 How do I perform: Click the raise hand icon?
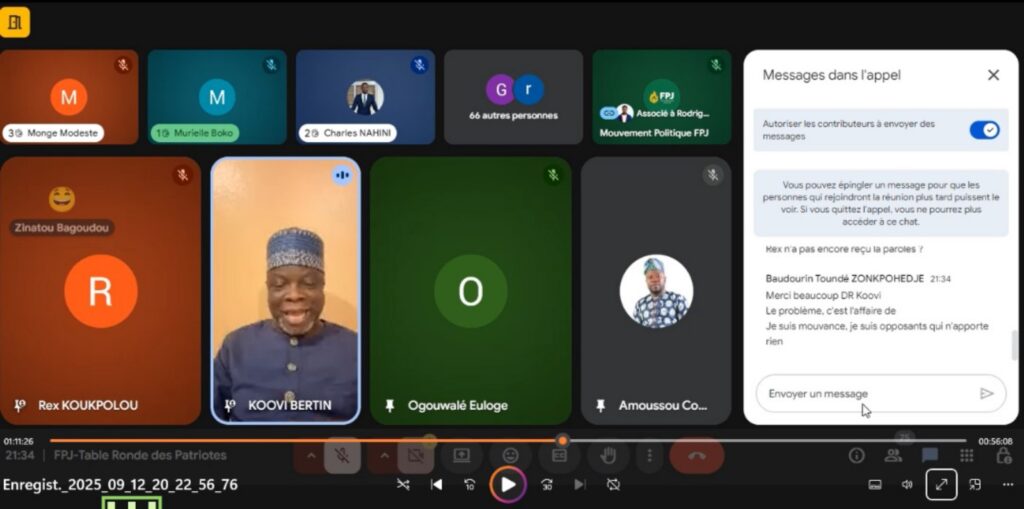(608, 456)
